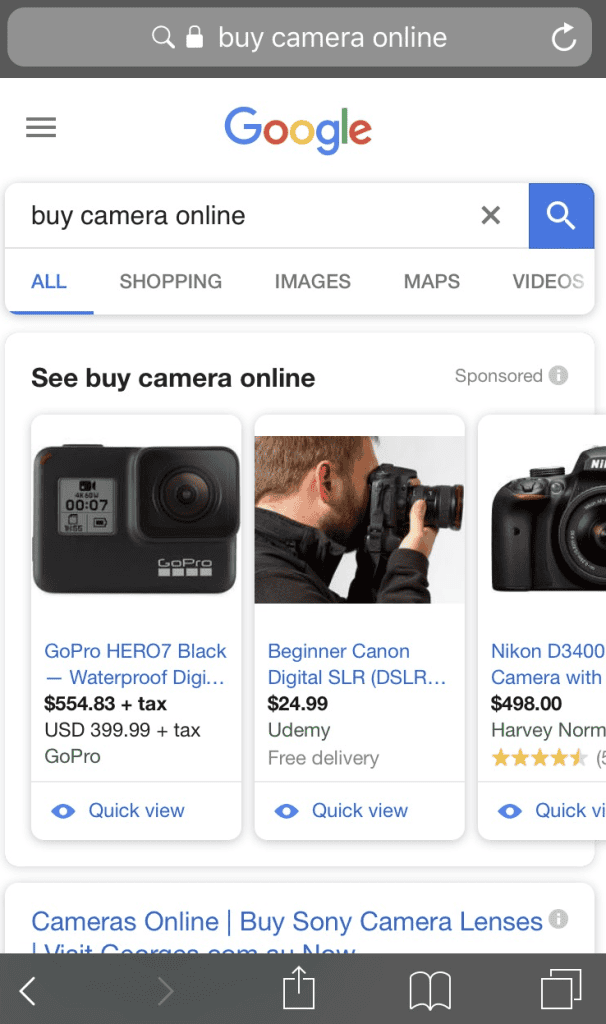Tap the Sponsored info icon

pos(556,375)
